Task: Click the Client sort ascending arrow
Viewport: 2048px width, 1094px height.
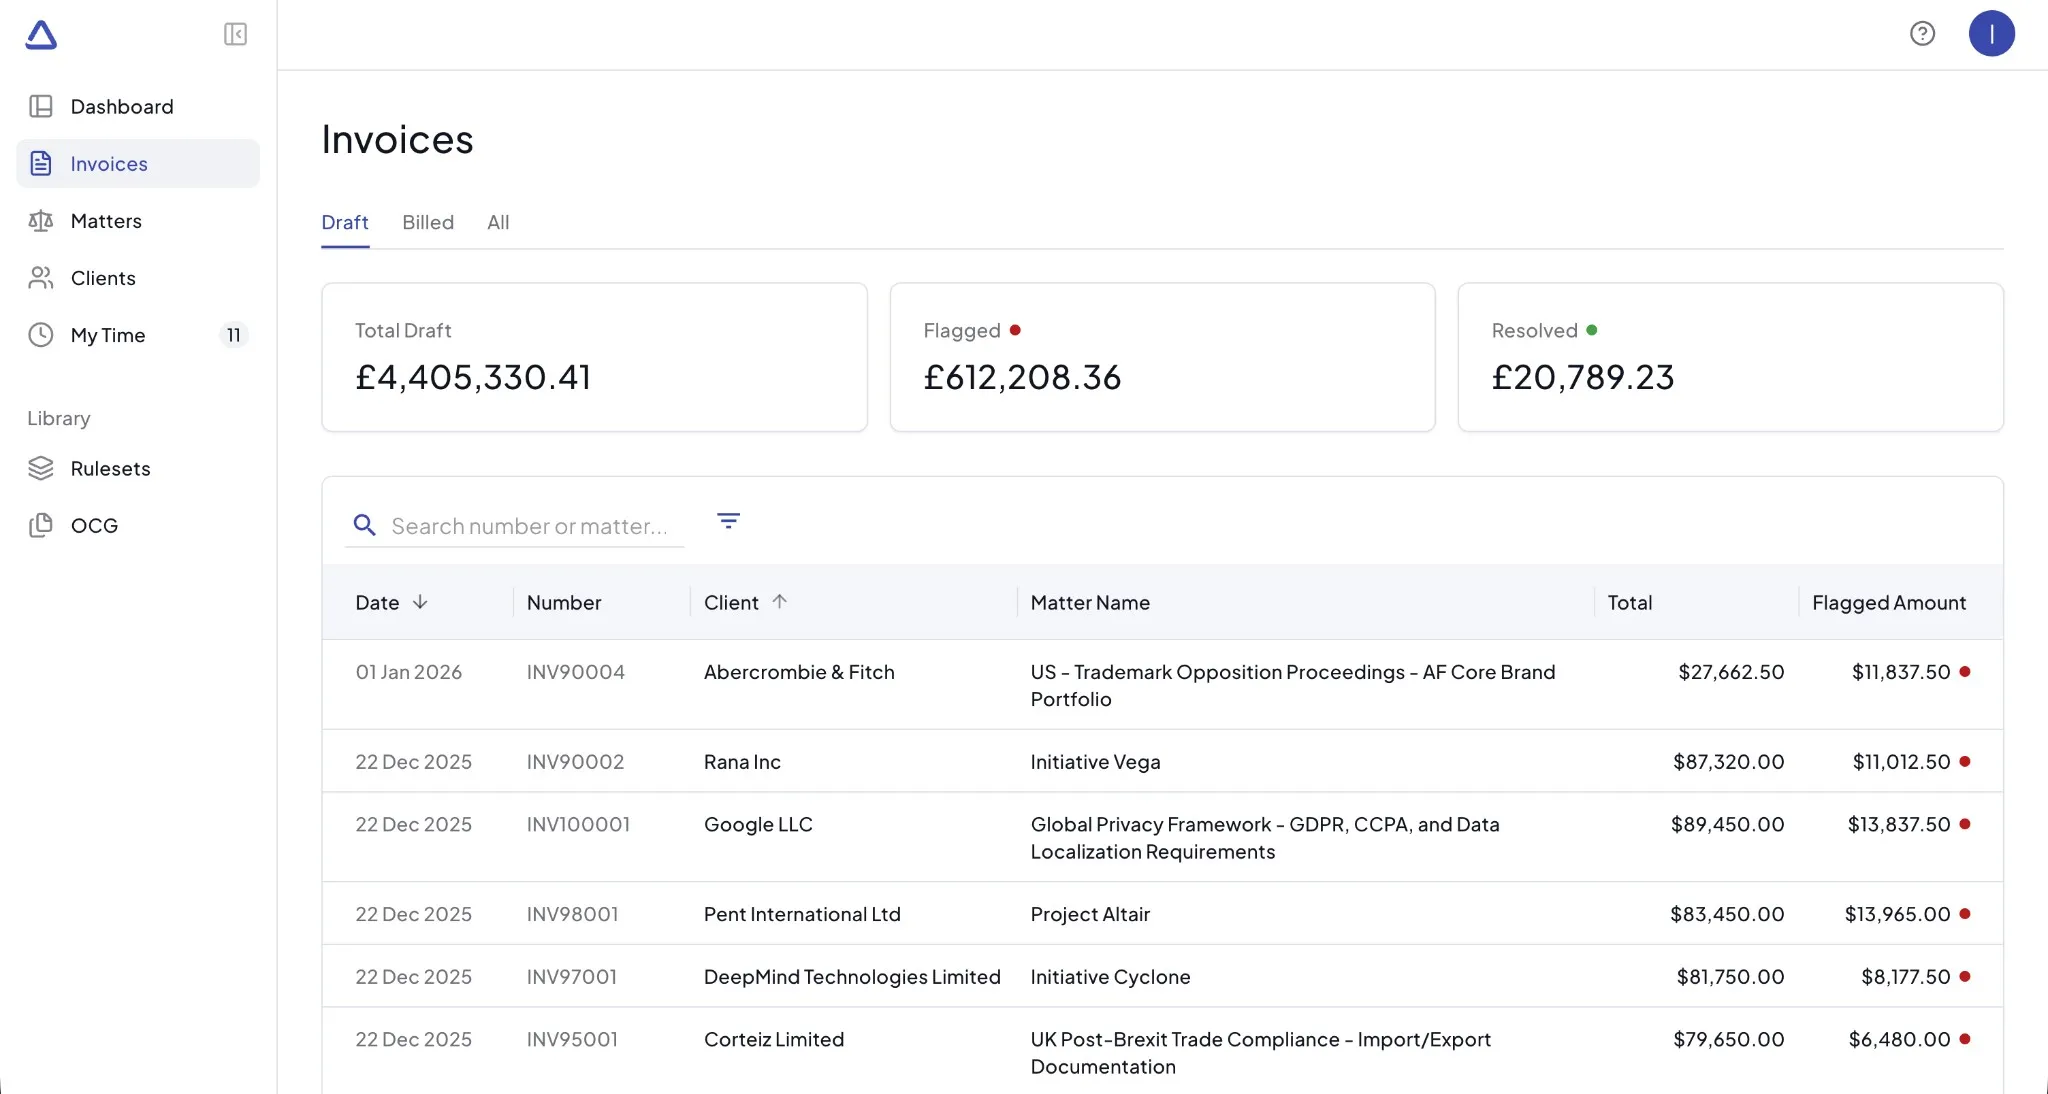Action: click(x=780, y=601)
